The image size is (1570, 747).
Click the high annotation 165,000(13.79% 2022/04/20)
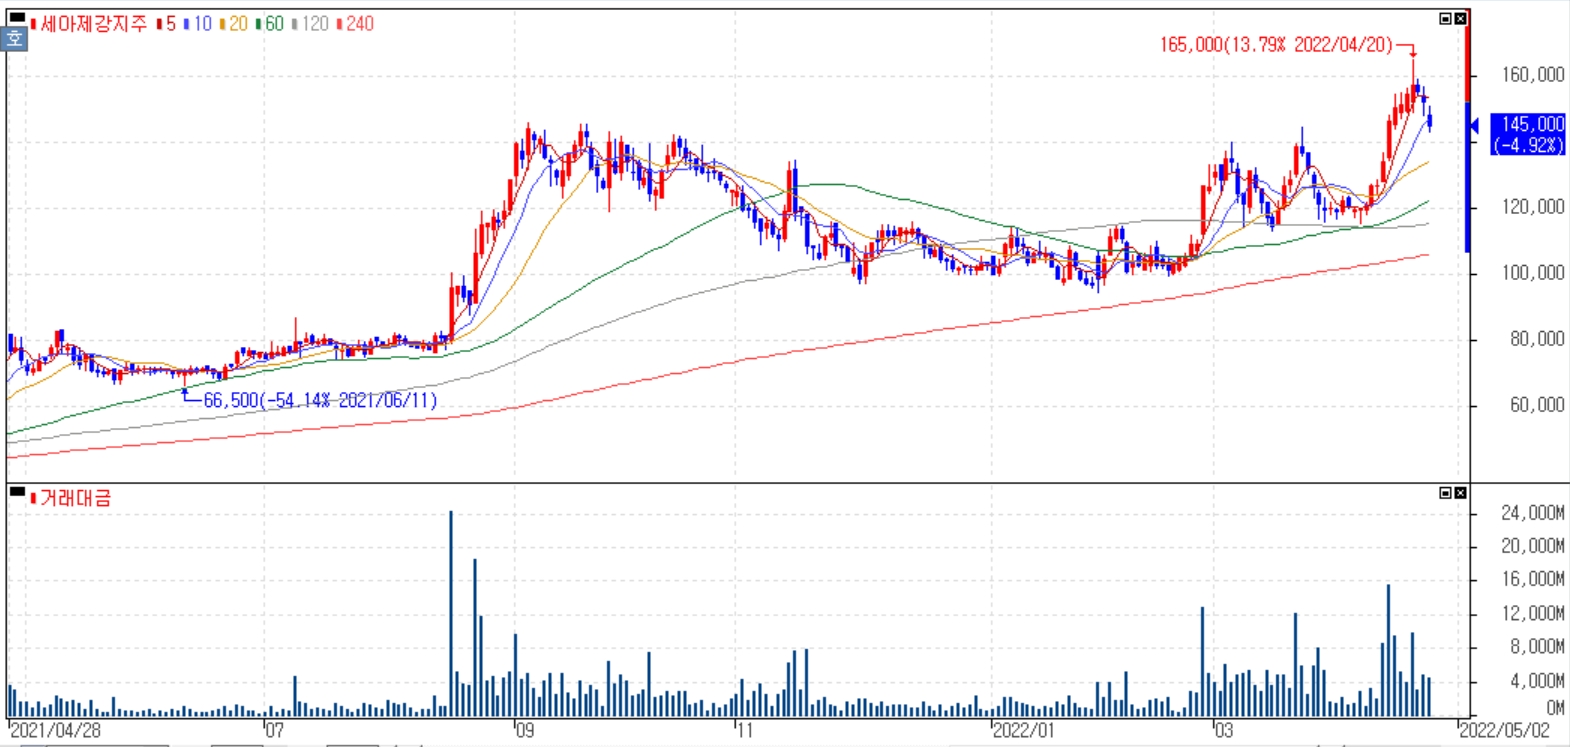coord(1276,45)
